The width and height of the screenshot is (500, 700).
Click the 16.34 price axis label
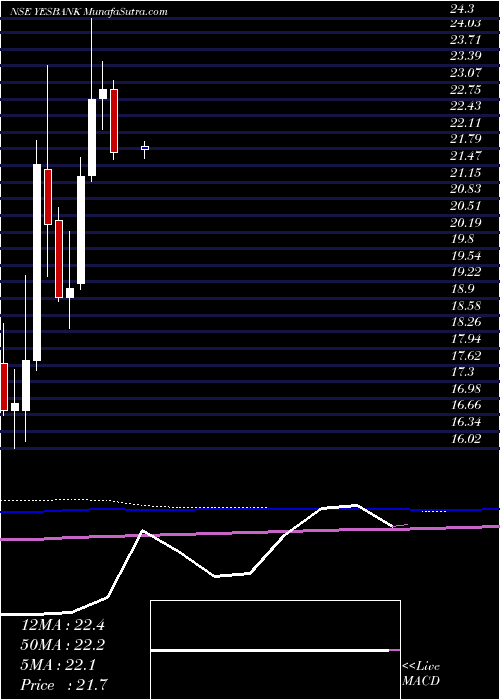click(466, 422)
